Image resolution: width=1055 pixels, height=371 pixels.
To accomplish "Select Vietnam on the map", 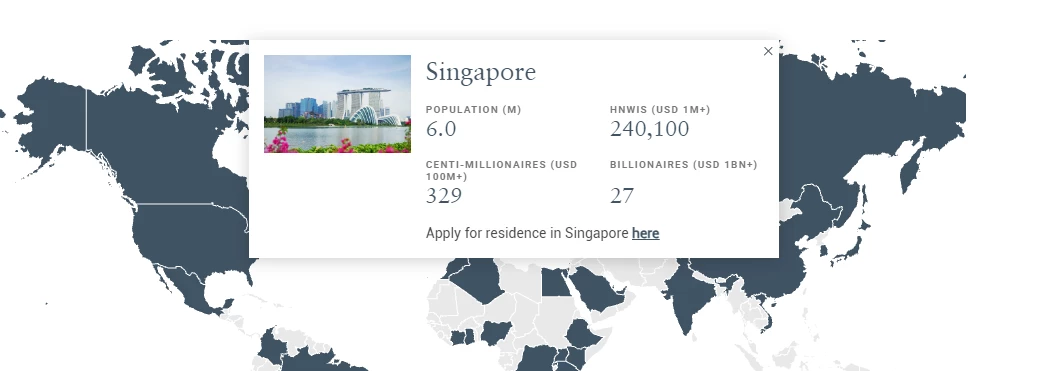I will click(766, 316).
